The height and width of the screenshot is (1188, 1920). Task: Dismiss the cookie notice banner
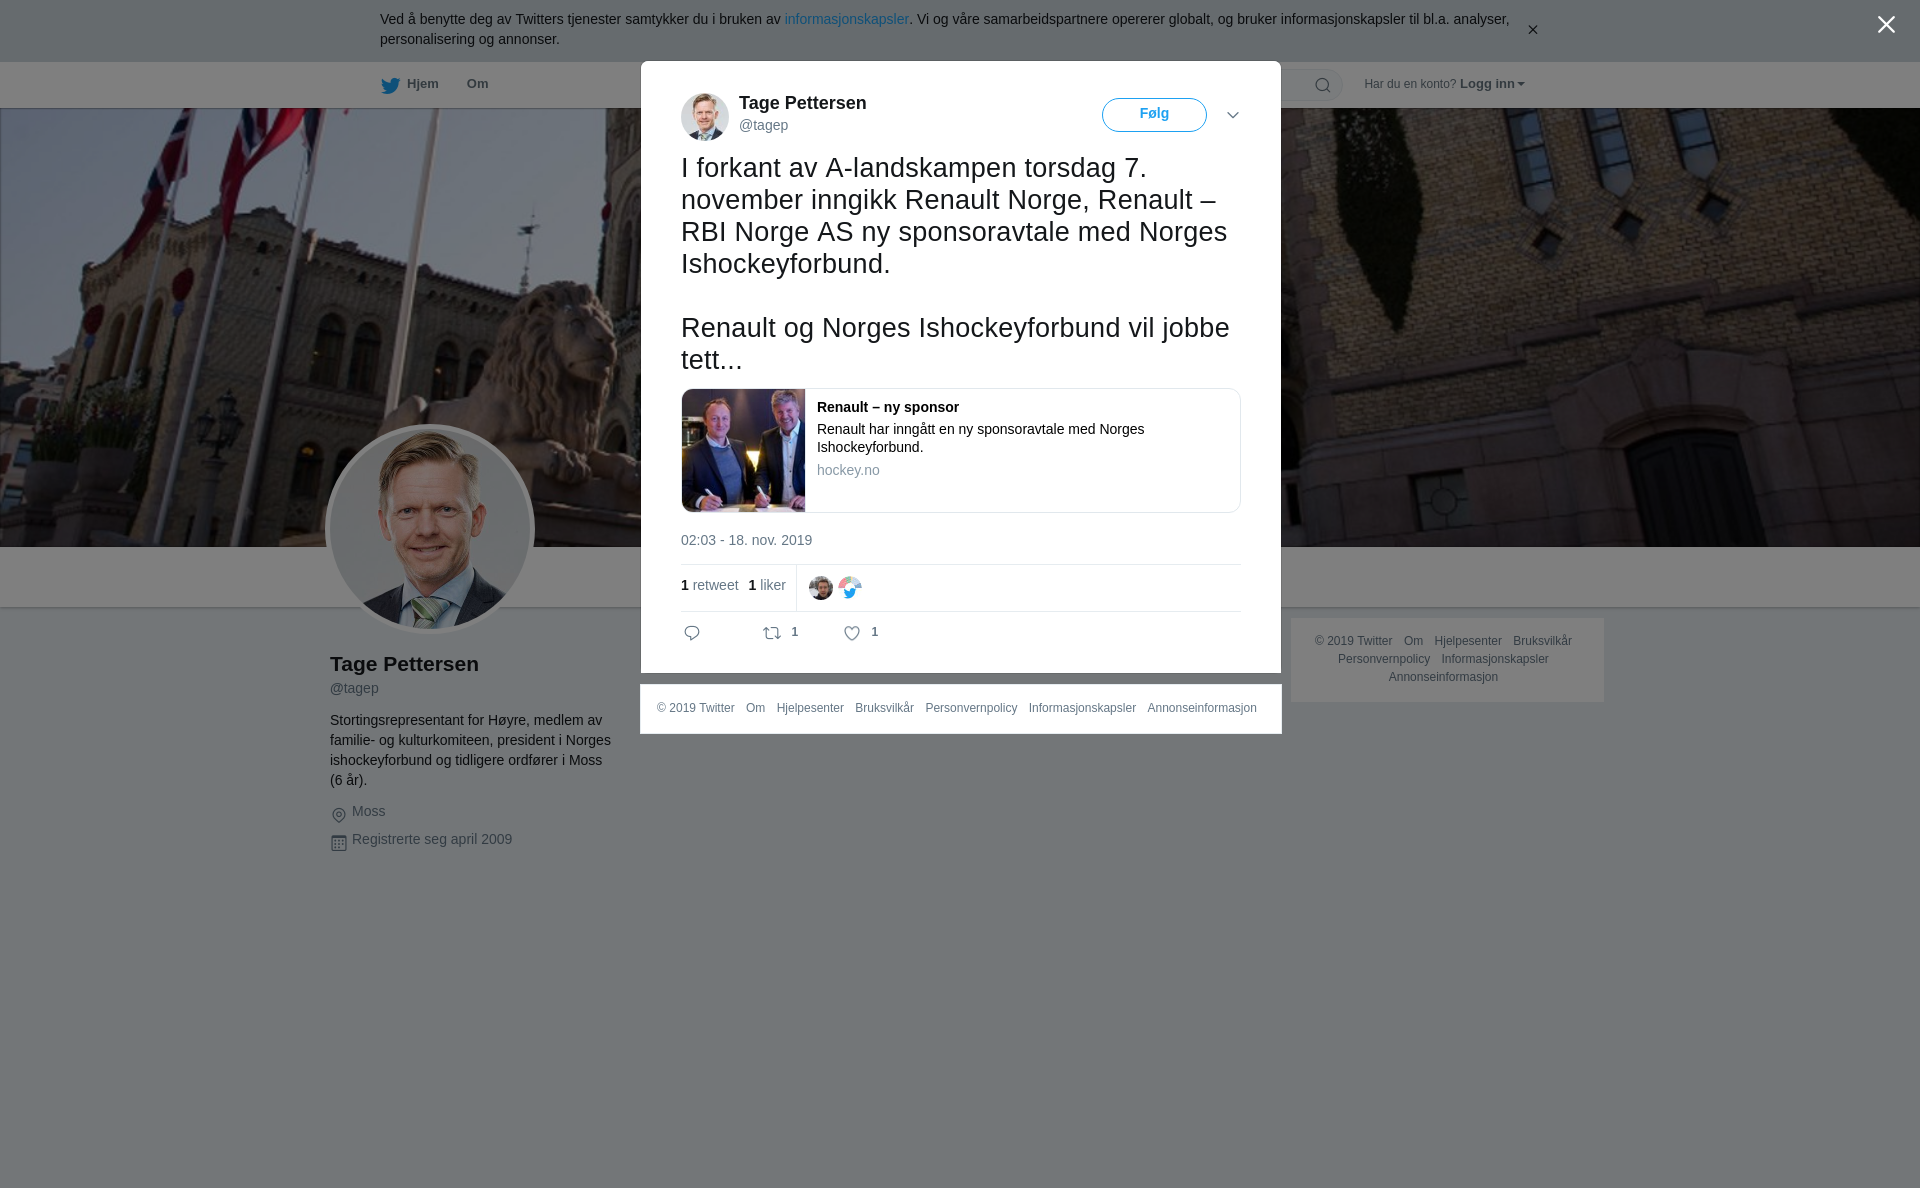coord(1532,30)
